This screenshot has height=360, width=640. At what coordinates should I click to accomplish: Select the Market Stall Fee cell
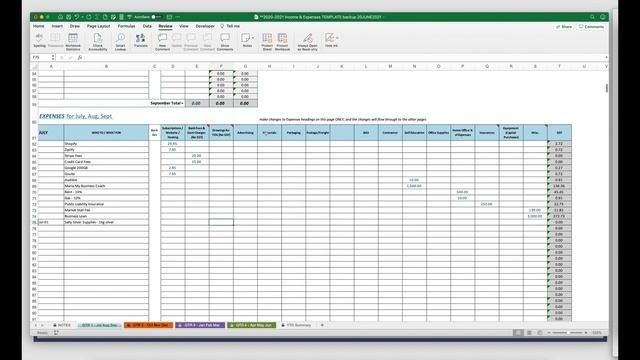click(x=106, y=210)
